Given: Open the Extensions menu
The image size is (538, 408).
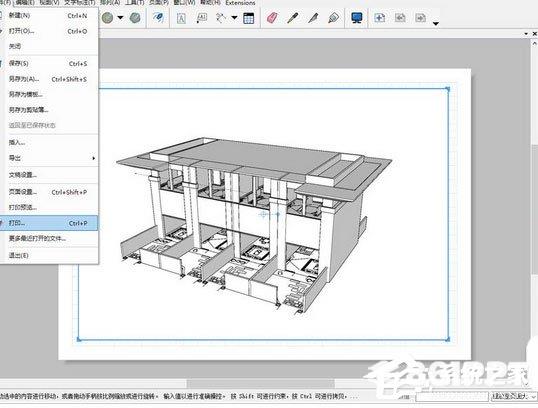Looking at the screenshot, I should coord(240,3).
